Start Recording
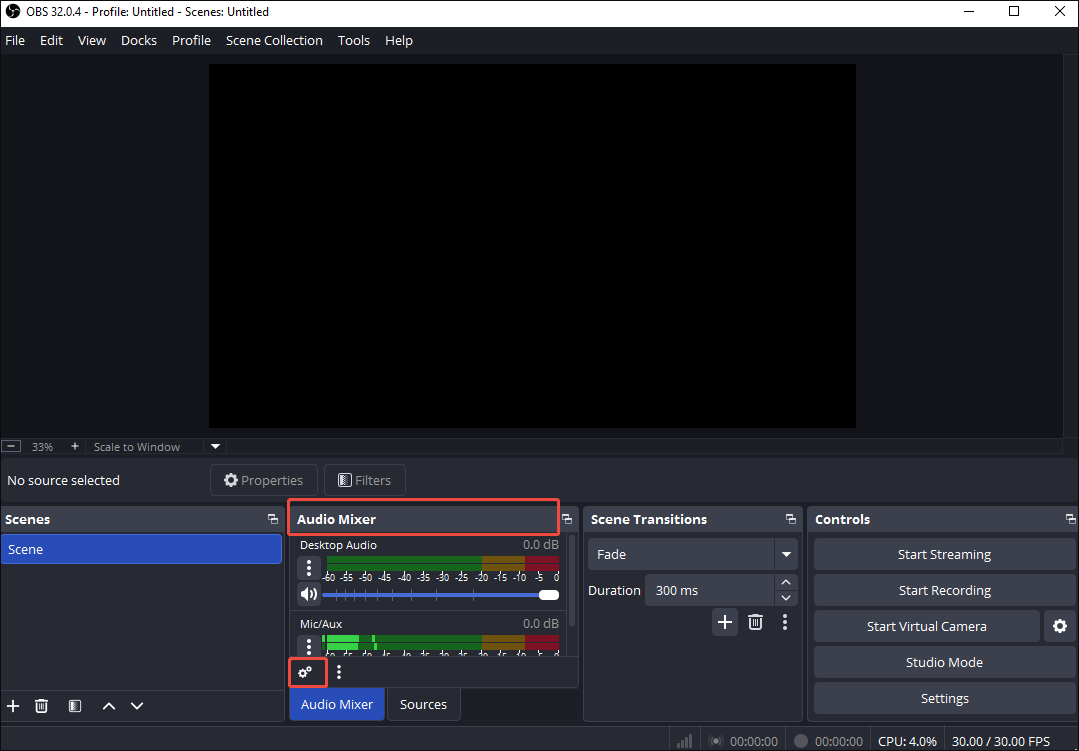The height and width of the screenshot is (751, 1079). click(x=943, y=590)
